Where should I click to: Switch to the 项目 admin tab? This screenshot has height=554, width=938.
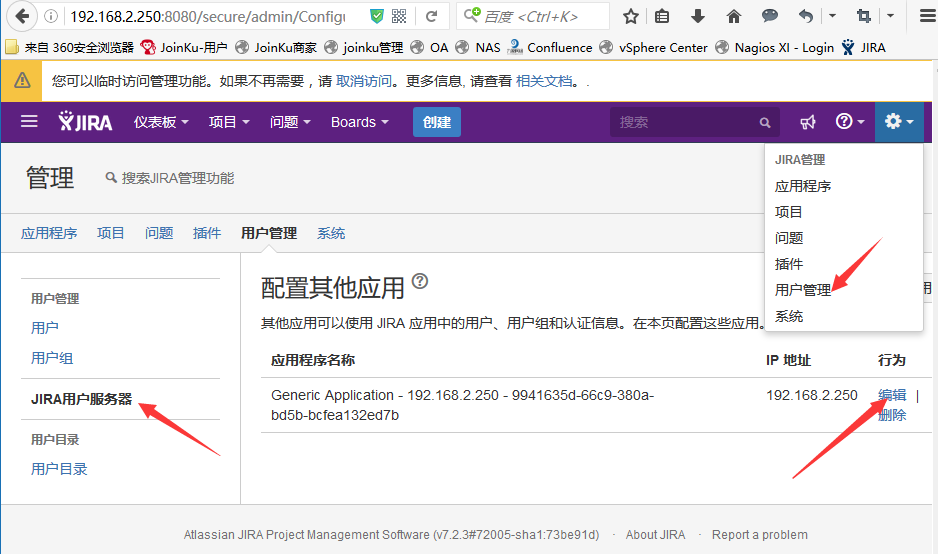(x=111, y=233)
